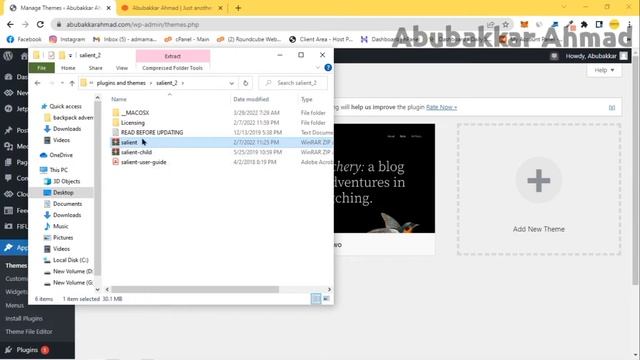Open Pictures in navigation pane
Screen dimensions: 640x360
pyautogui.click(x=63, y=238)
